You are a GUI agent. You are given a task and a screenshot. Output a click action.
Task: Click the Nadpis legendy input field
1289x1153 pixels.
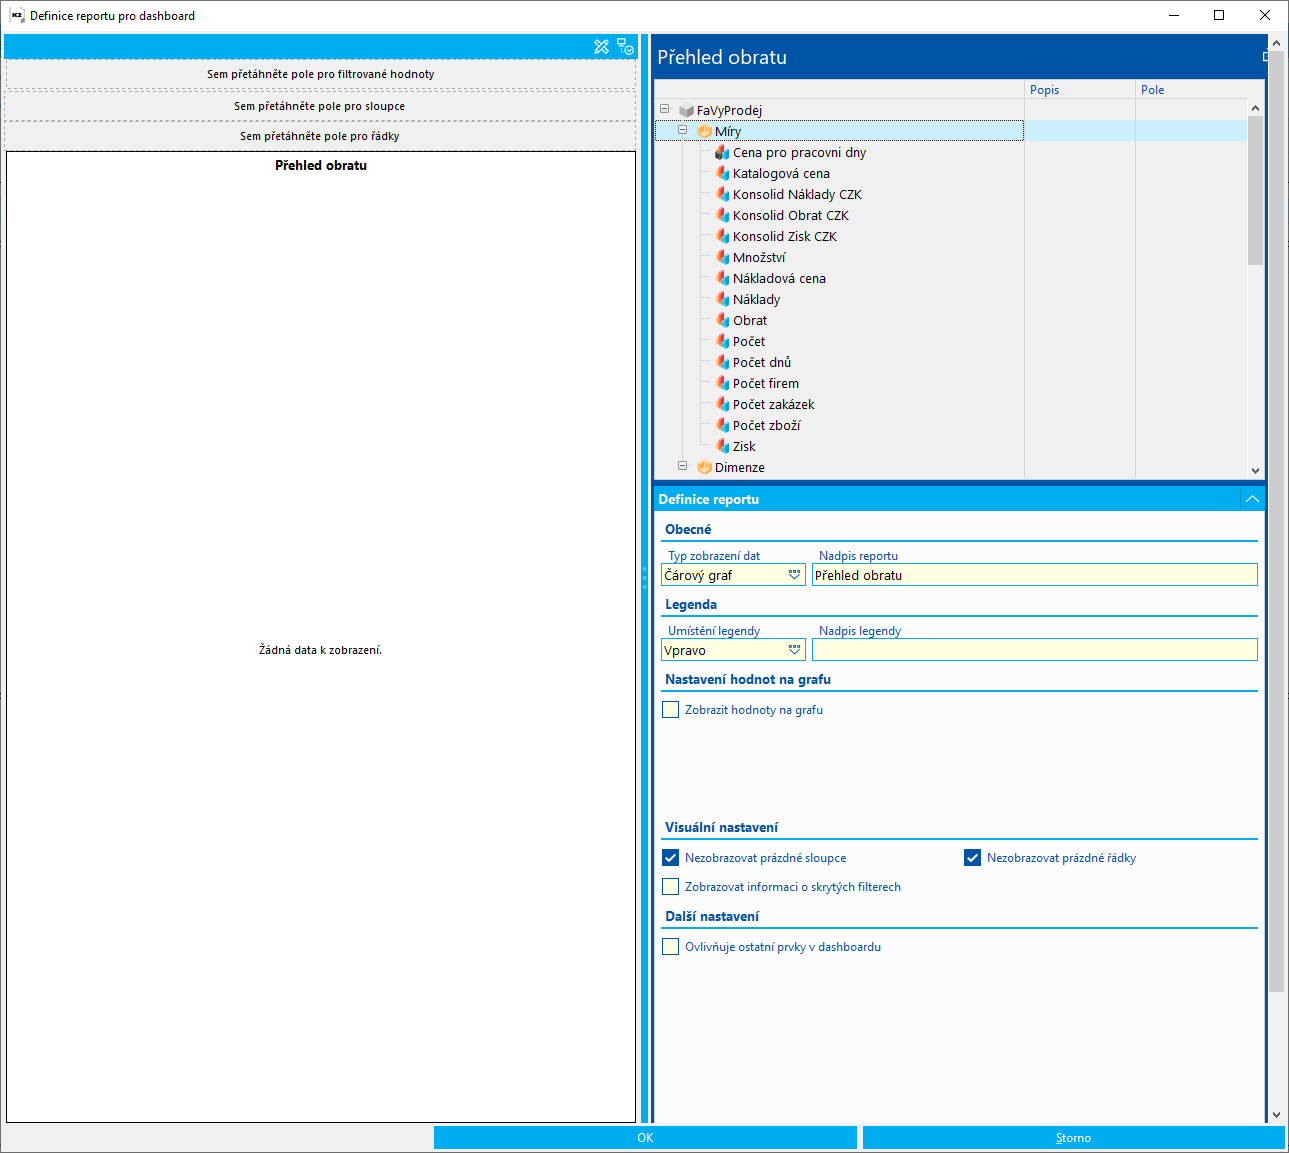1034,650
